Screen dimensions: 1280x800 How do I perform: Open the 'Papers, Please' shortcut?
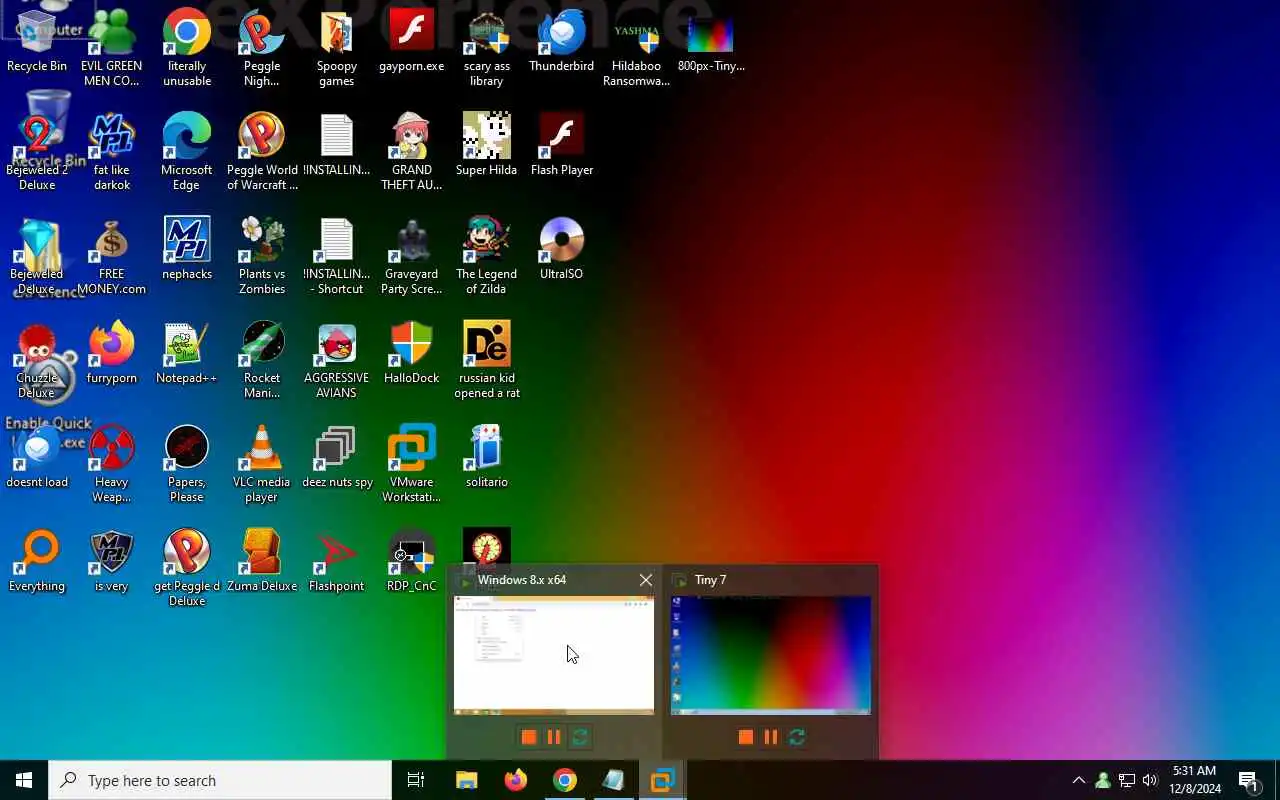point(187,464)
